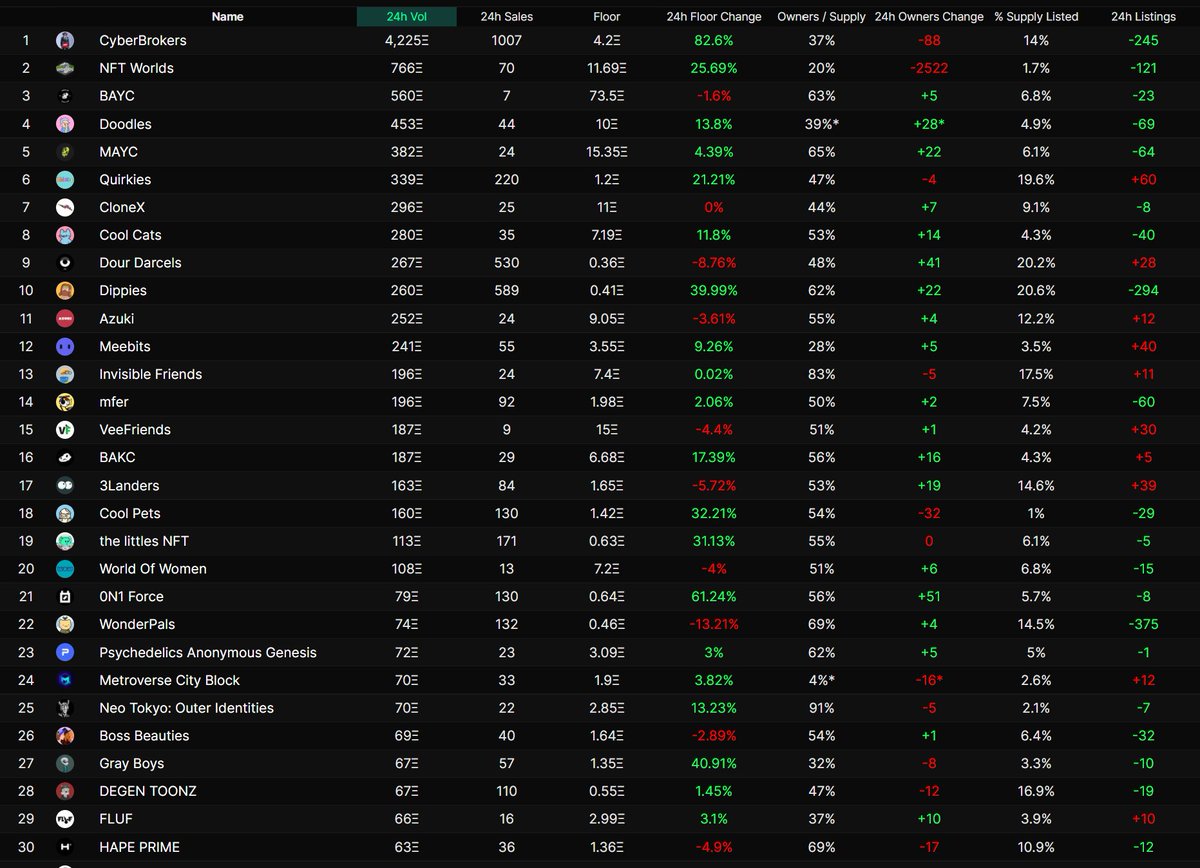Click the VeeFriends collection avatar icon

[x=65, y=430]
